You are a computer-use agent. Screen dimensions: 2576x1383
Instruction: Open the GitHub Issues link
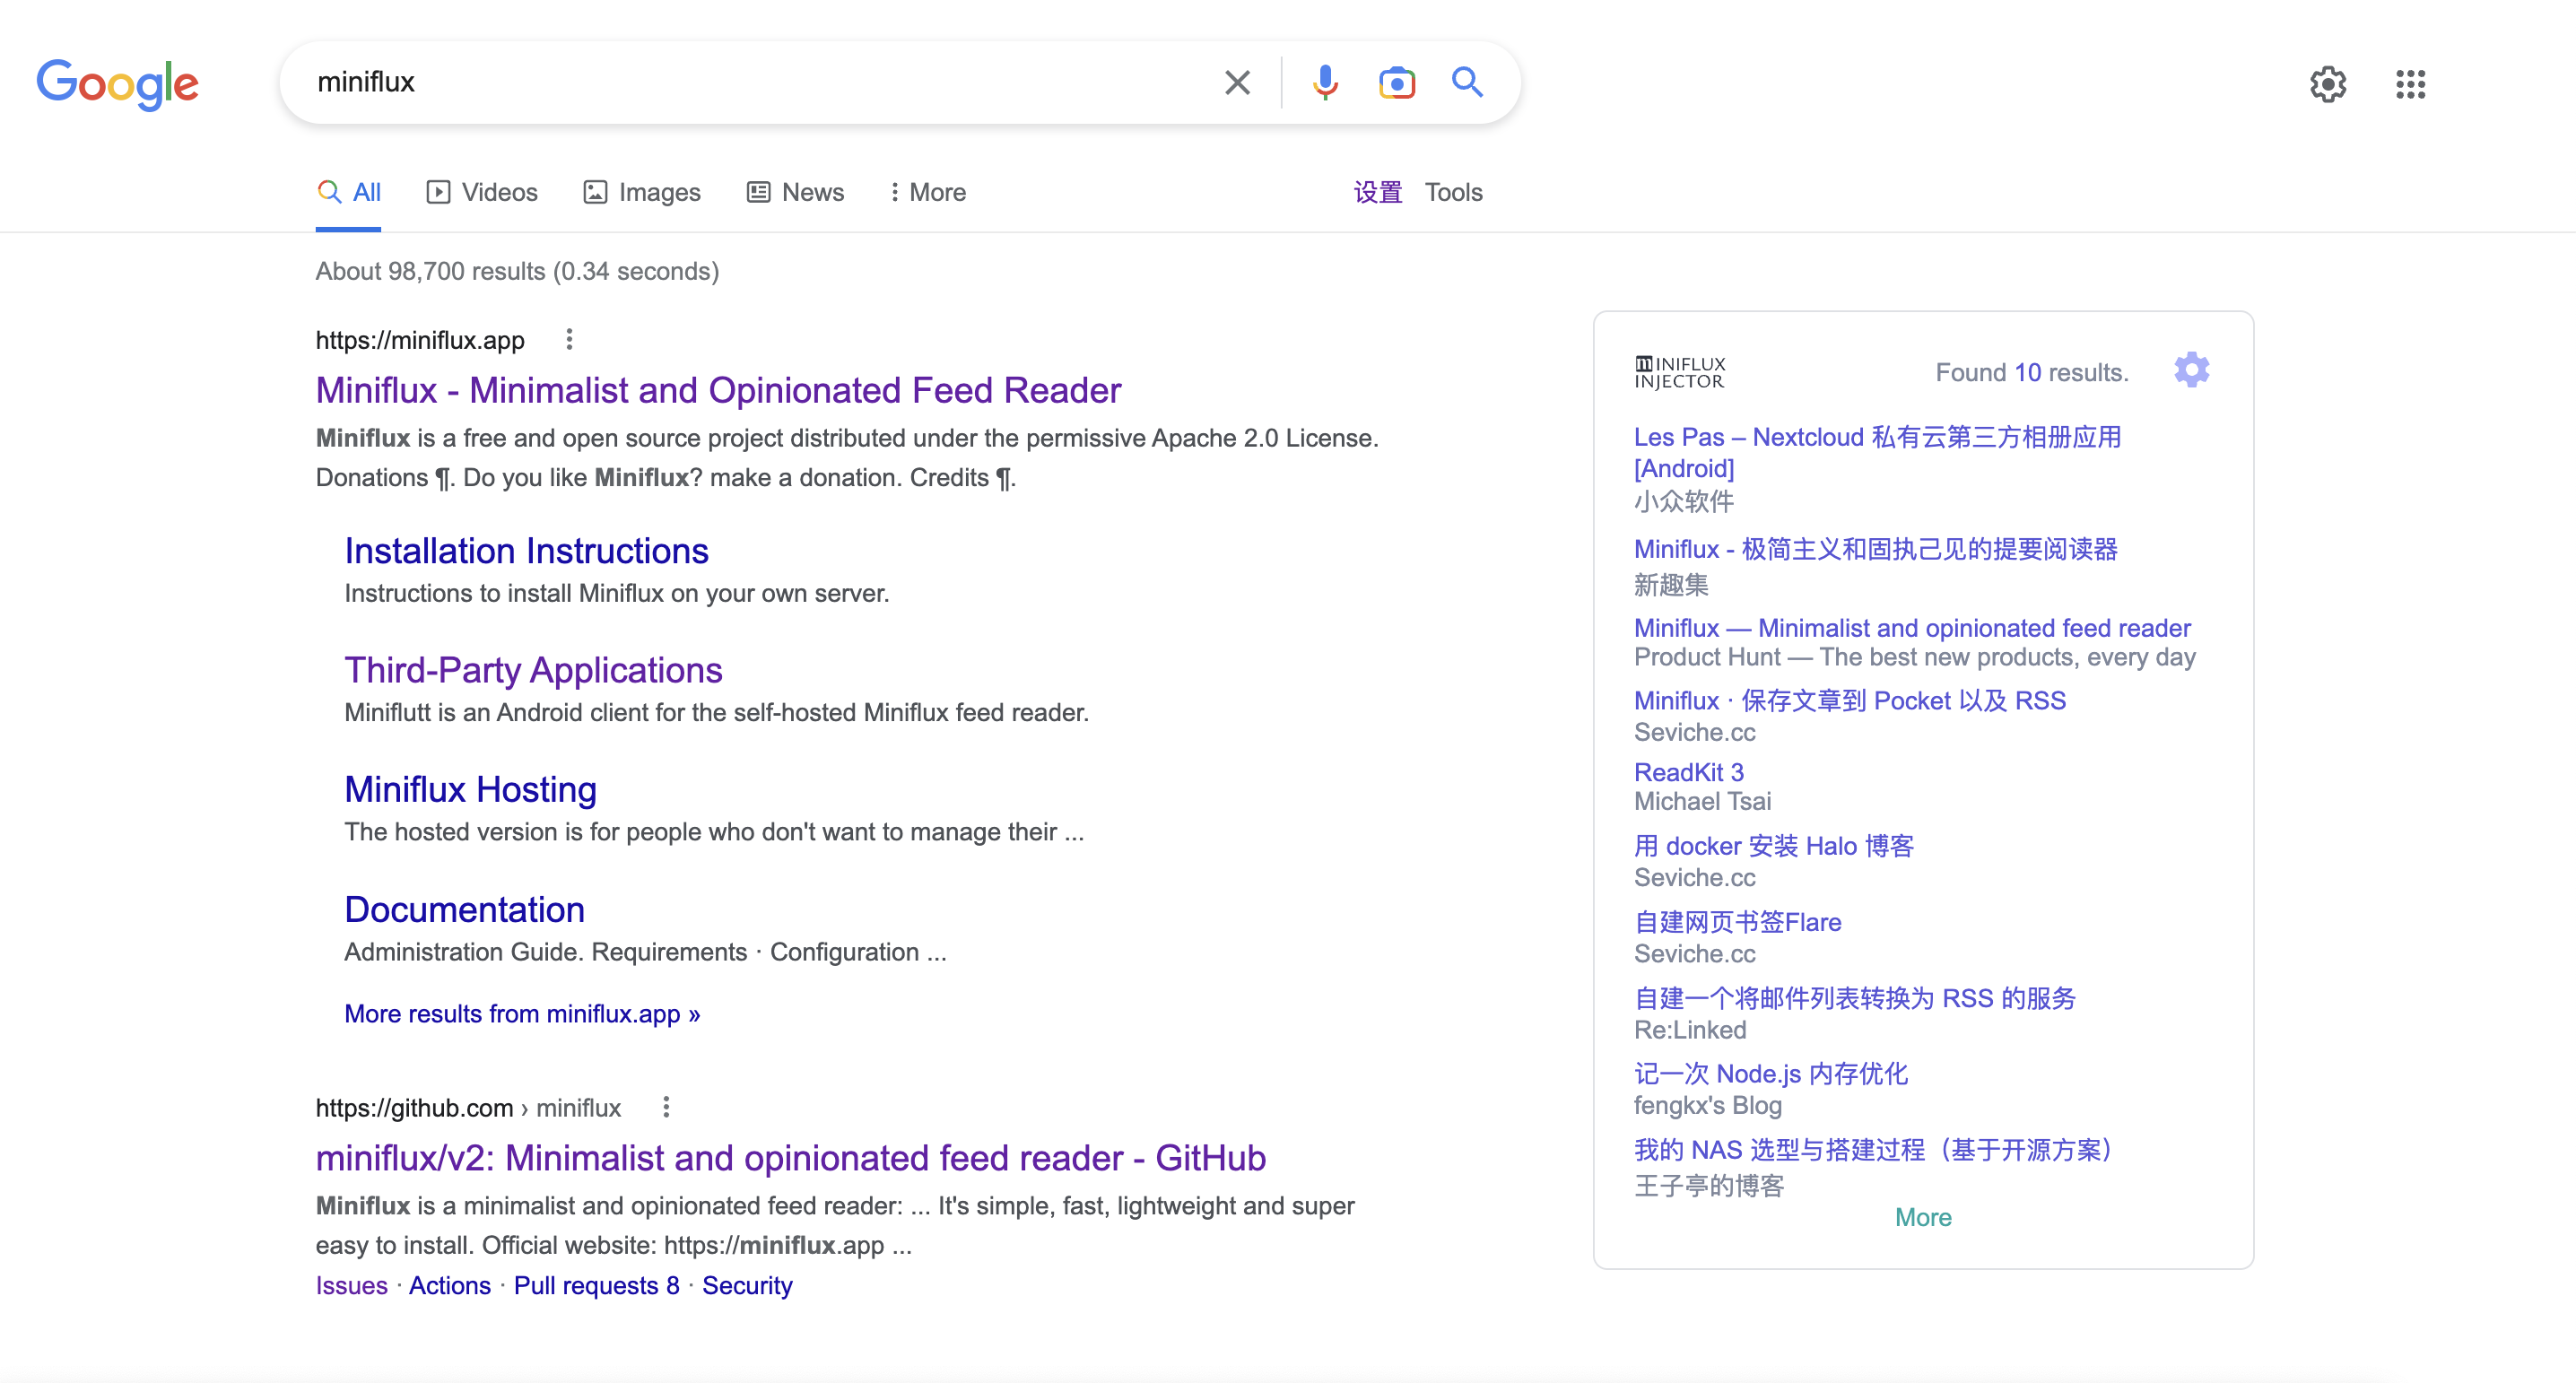pyautogui.click(x=351, y=1285)
